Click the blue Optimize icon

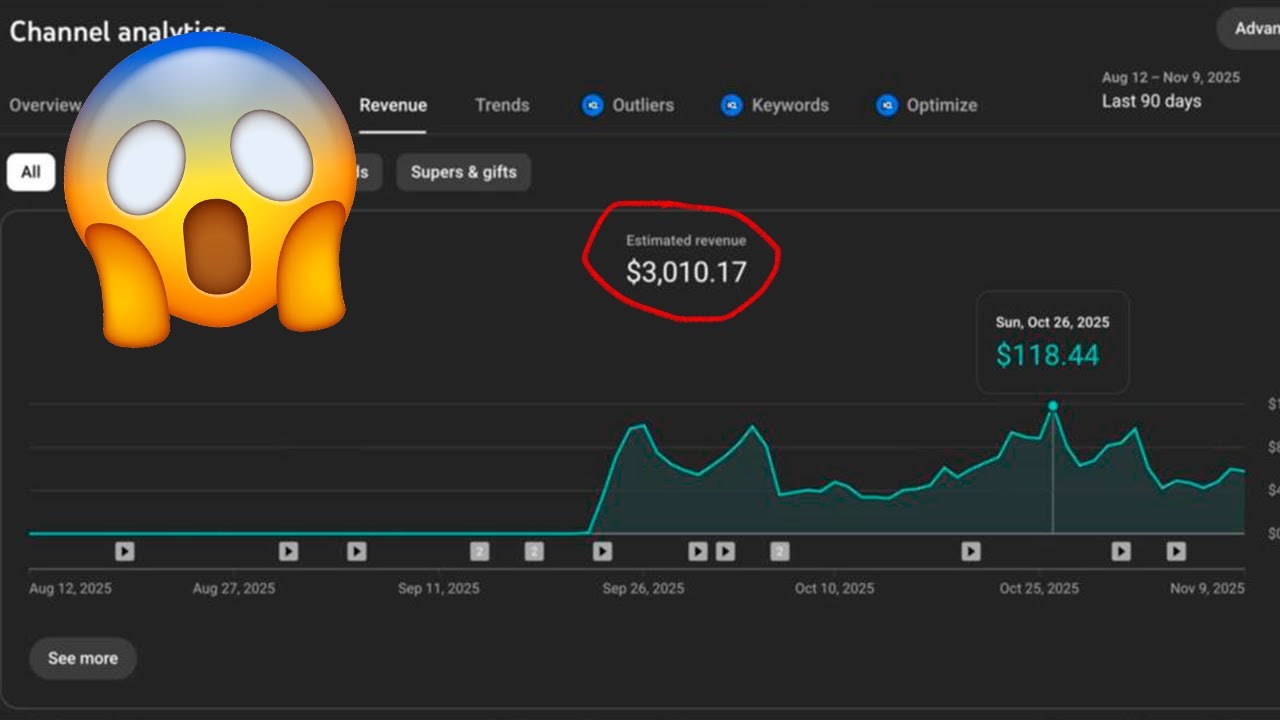887,105
